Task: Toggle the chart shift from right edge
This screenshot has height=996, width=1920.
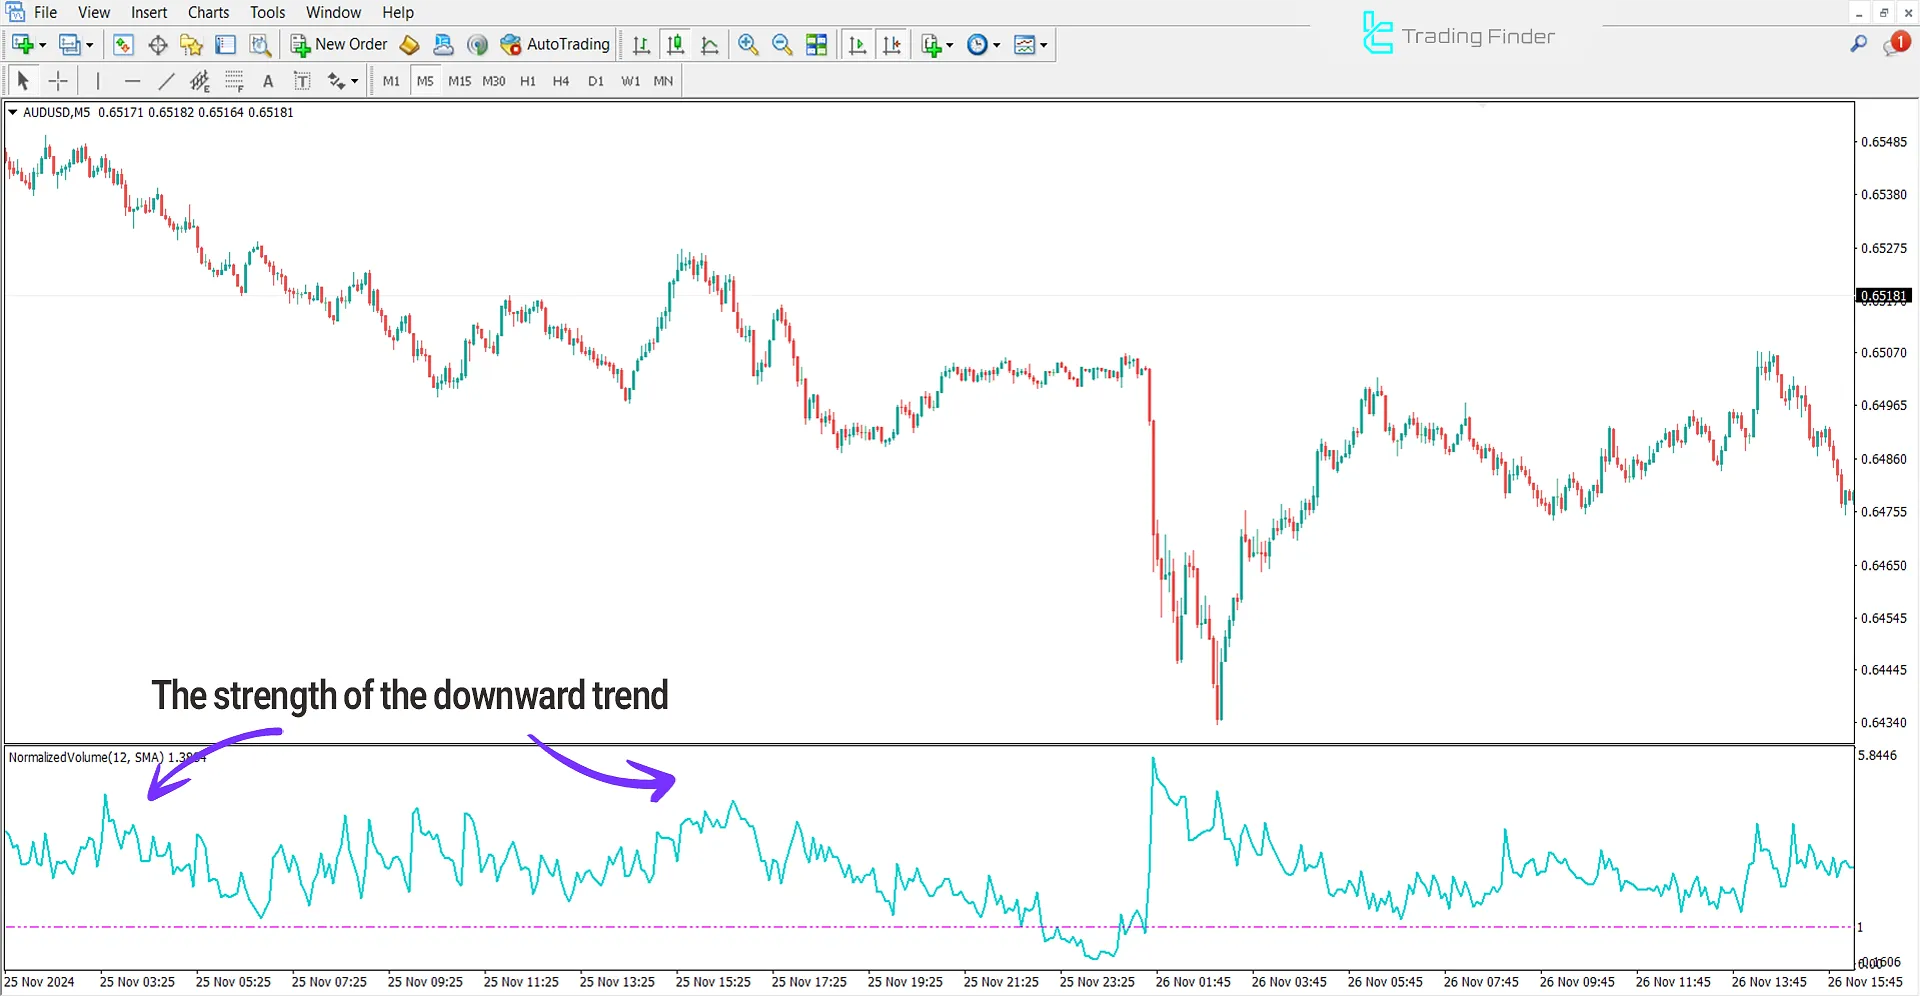Action: tap(893, 44)
